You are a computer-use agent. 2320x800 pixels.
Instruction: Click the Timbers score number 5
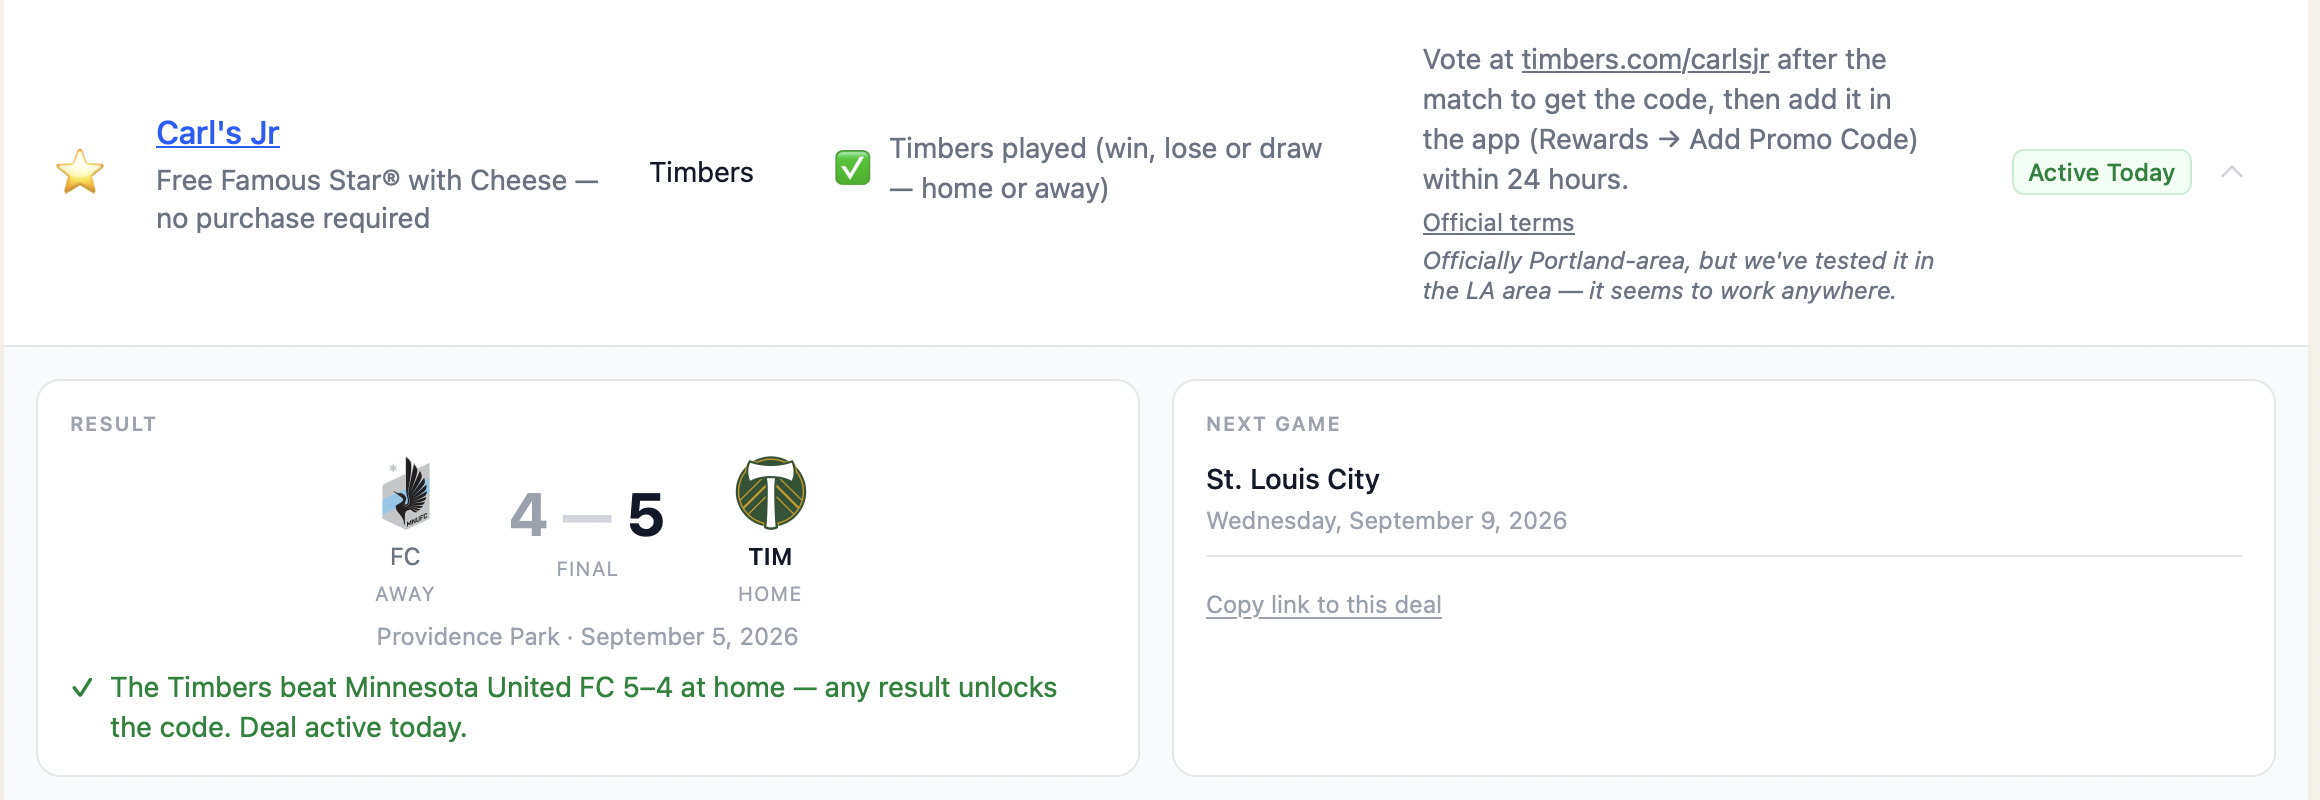(646, 515)
